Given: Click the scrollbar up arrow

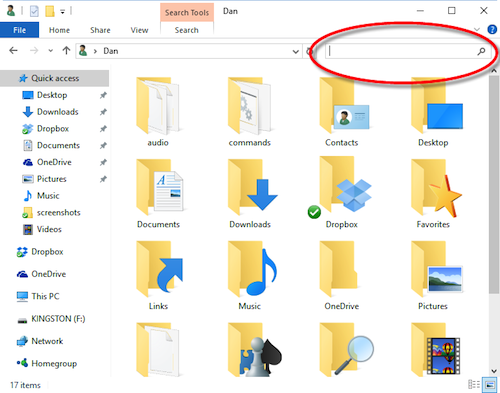Looking at the screenshot, I should point(494,71).
